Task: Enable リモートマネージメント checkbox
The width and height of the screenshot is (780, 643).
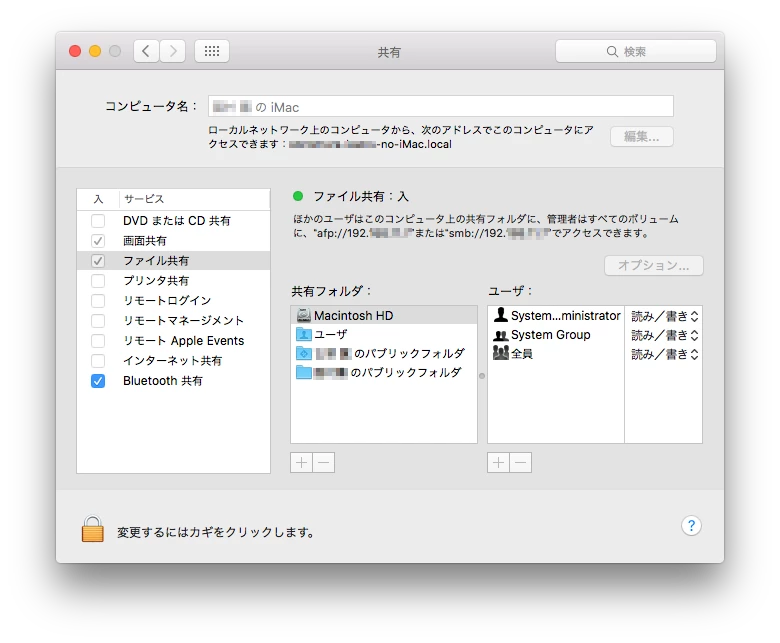Action: [98, 321]
